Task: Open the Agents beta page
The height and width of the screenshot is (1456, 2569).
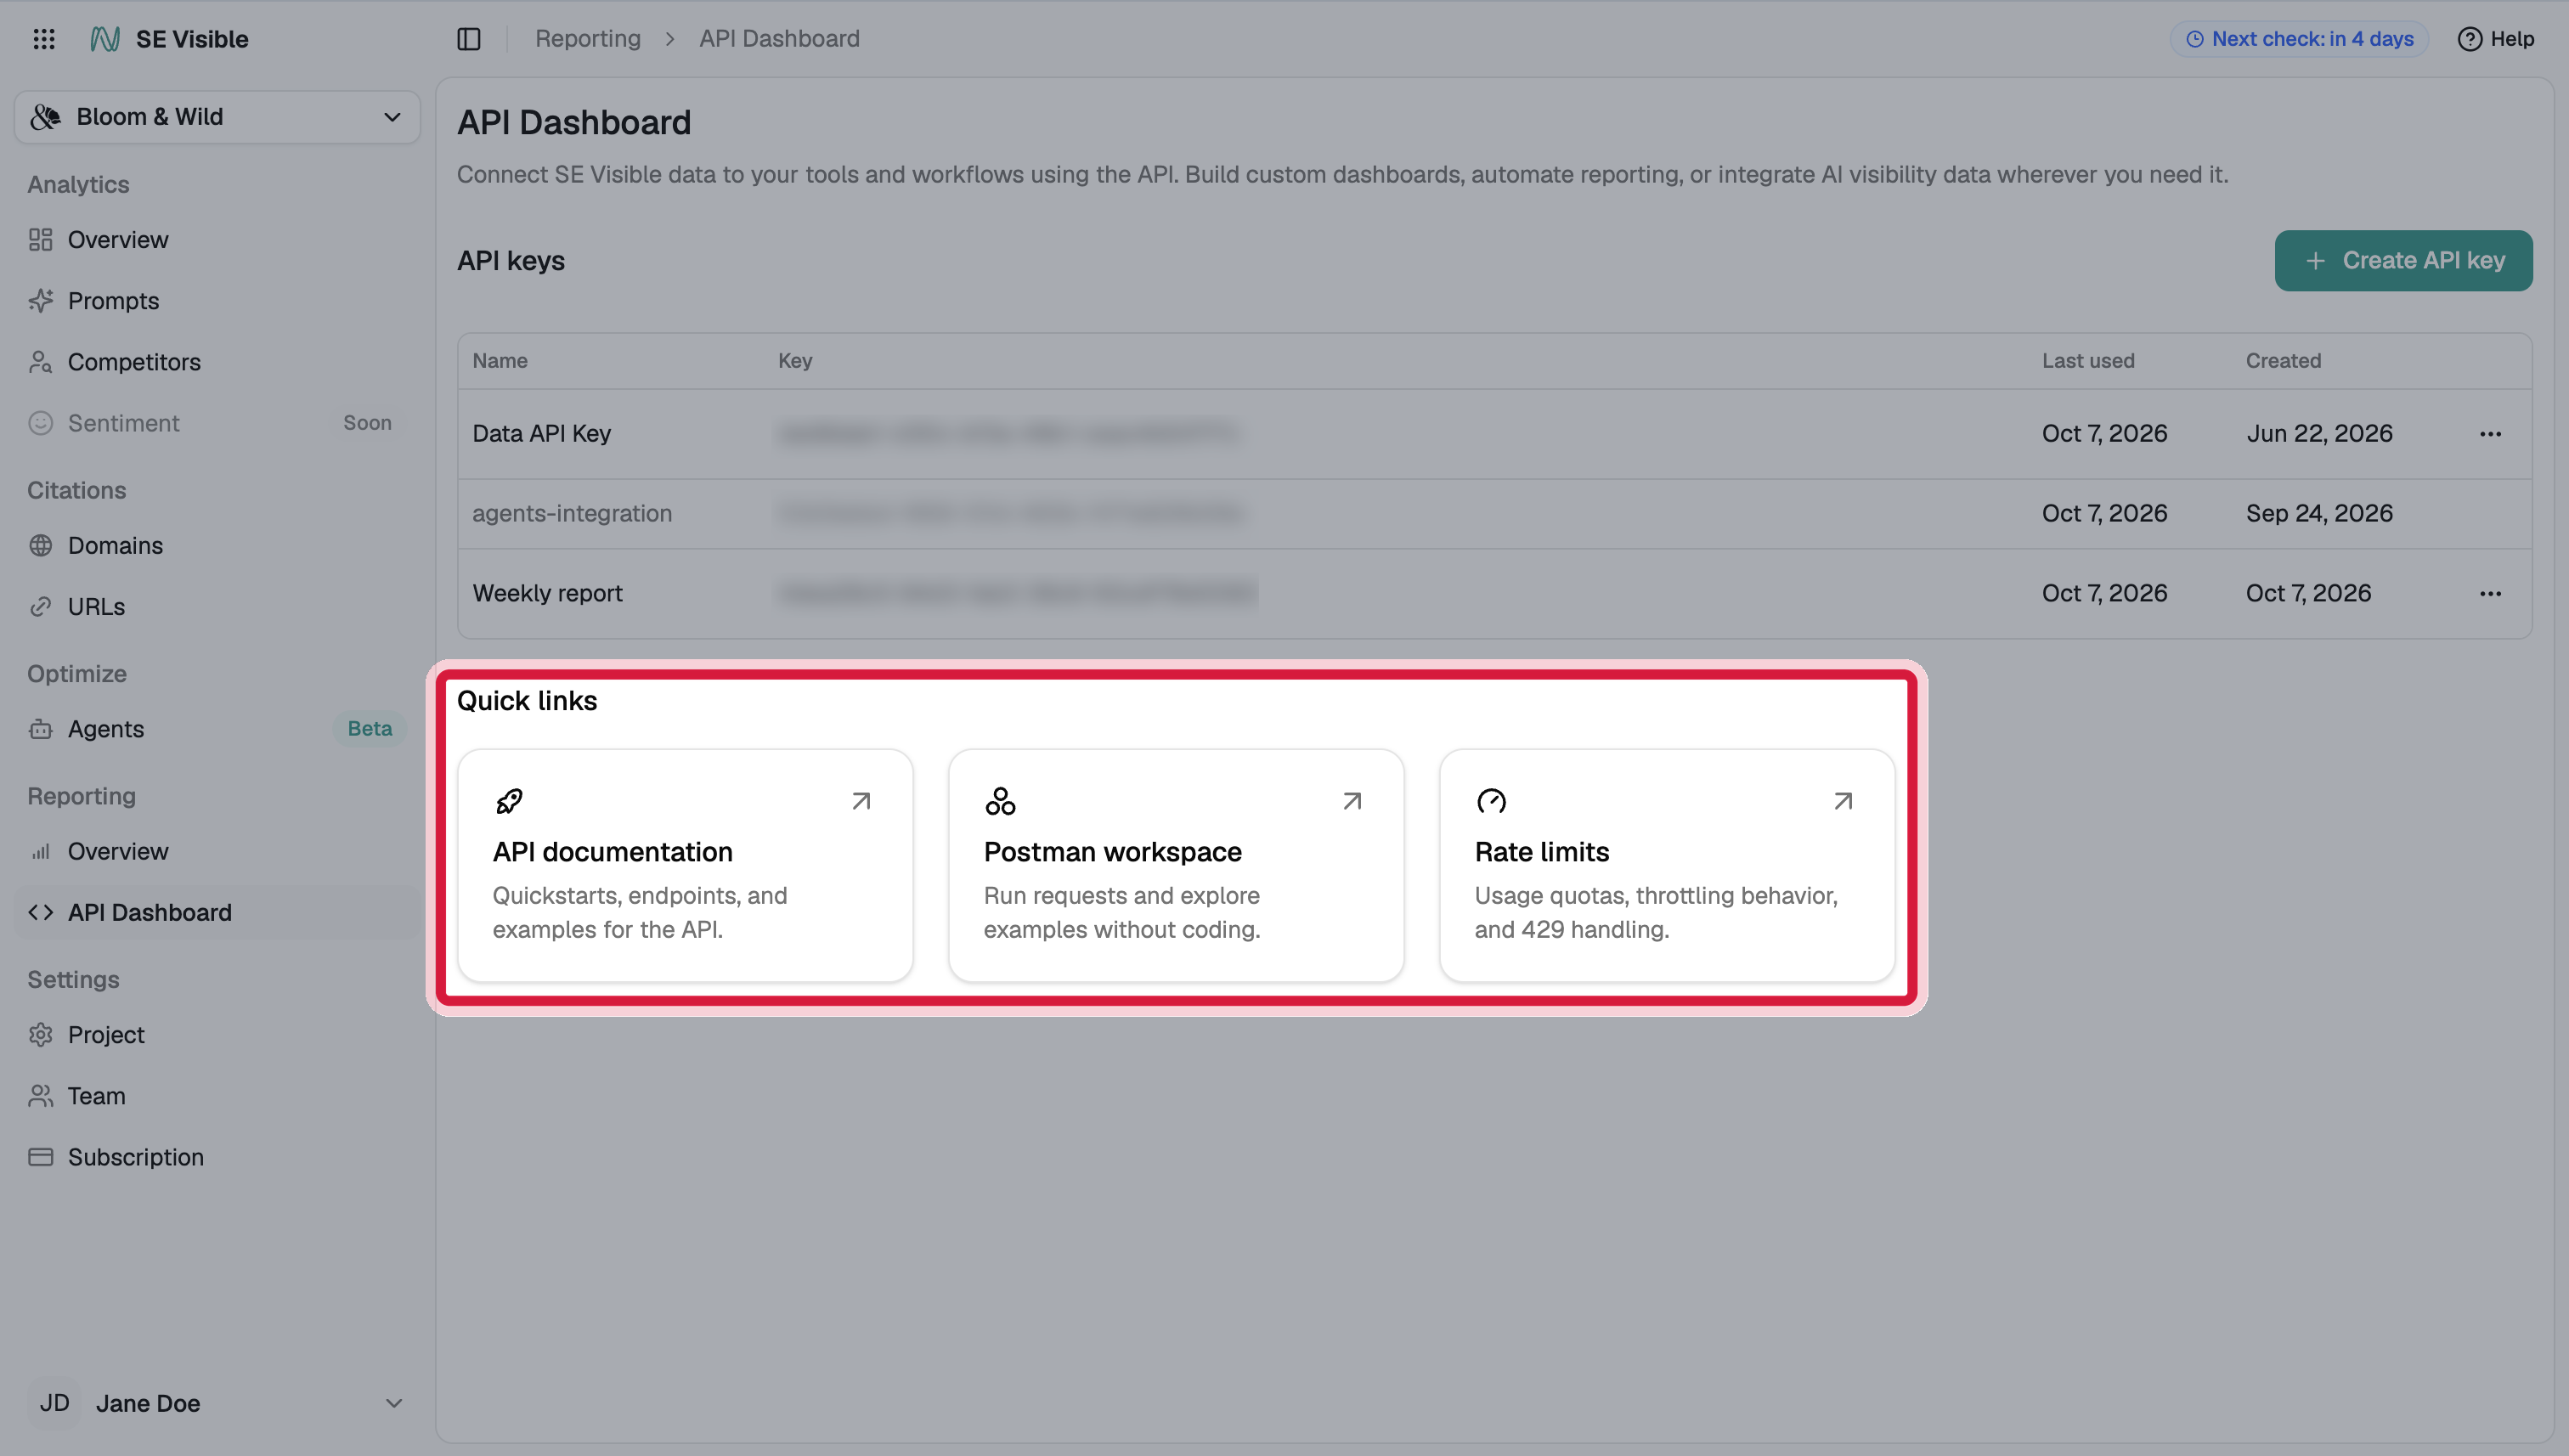Action: coord(217,729)
